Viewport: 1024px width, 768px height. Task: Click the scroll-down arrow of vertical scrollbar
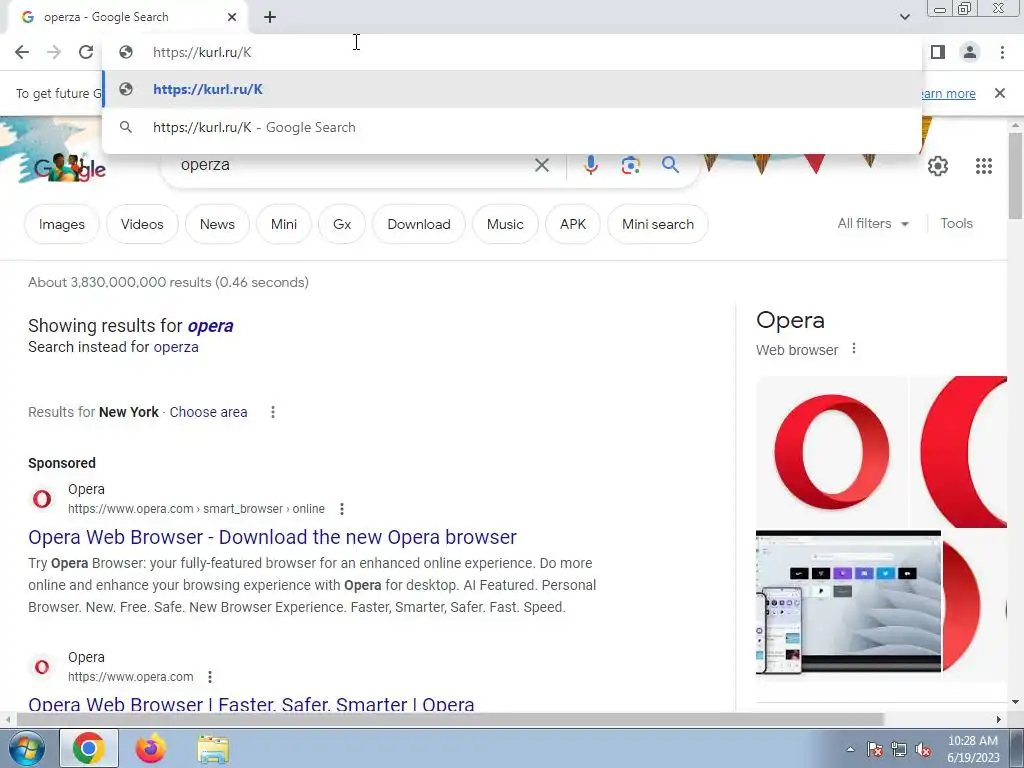(1015, 702)
